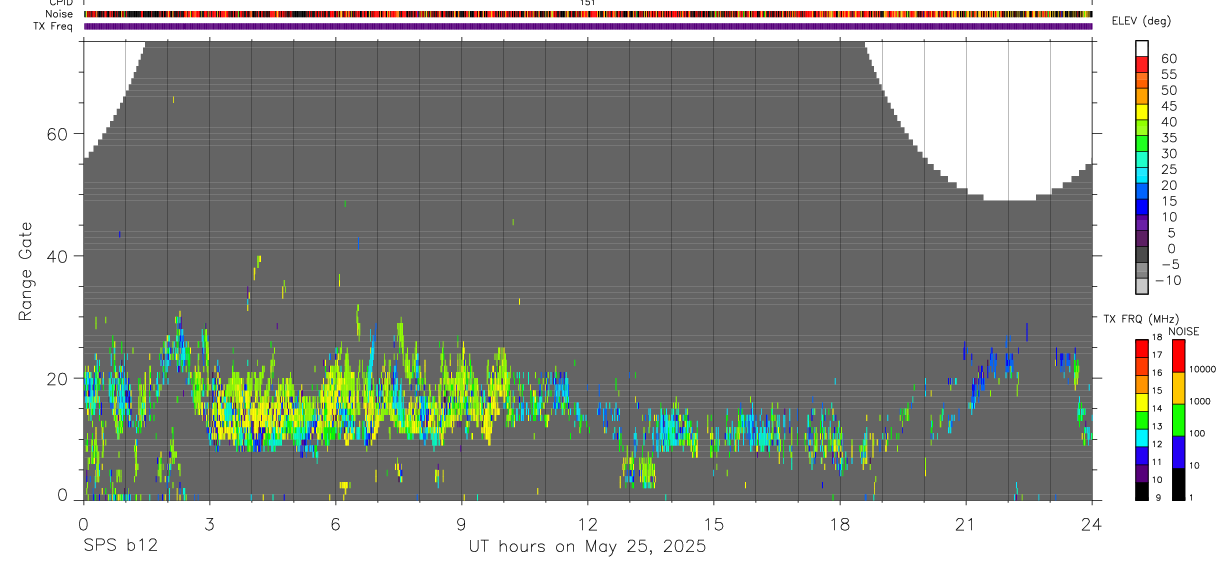Click the Noise color strip at top

(x=588, y=14)
